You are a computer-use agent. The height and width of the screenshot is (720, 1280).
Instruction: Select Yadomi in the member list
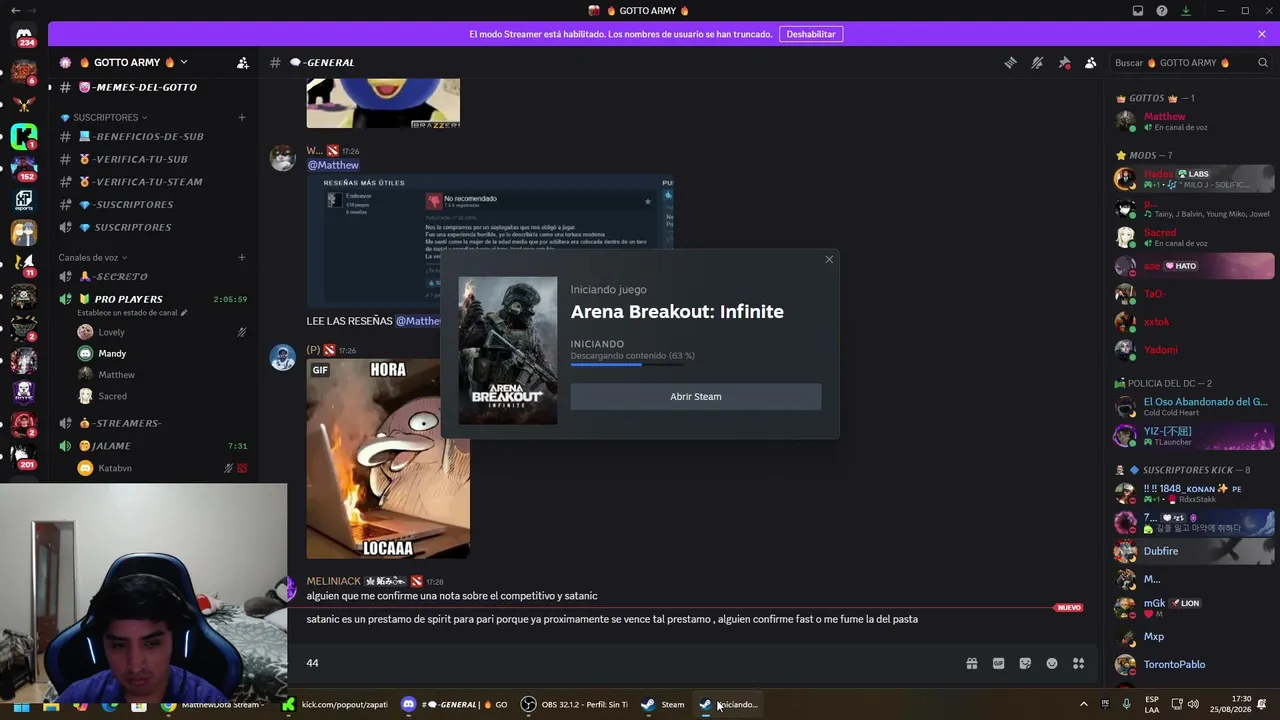(x=1194, y=350)
